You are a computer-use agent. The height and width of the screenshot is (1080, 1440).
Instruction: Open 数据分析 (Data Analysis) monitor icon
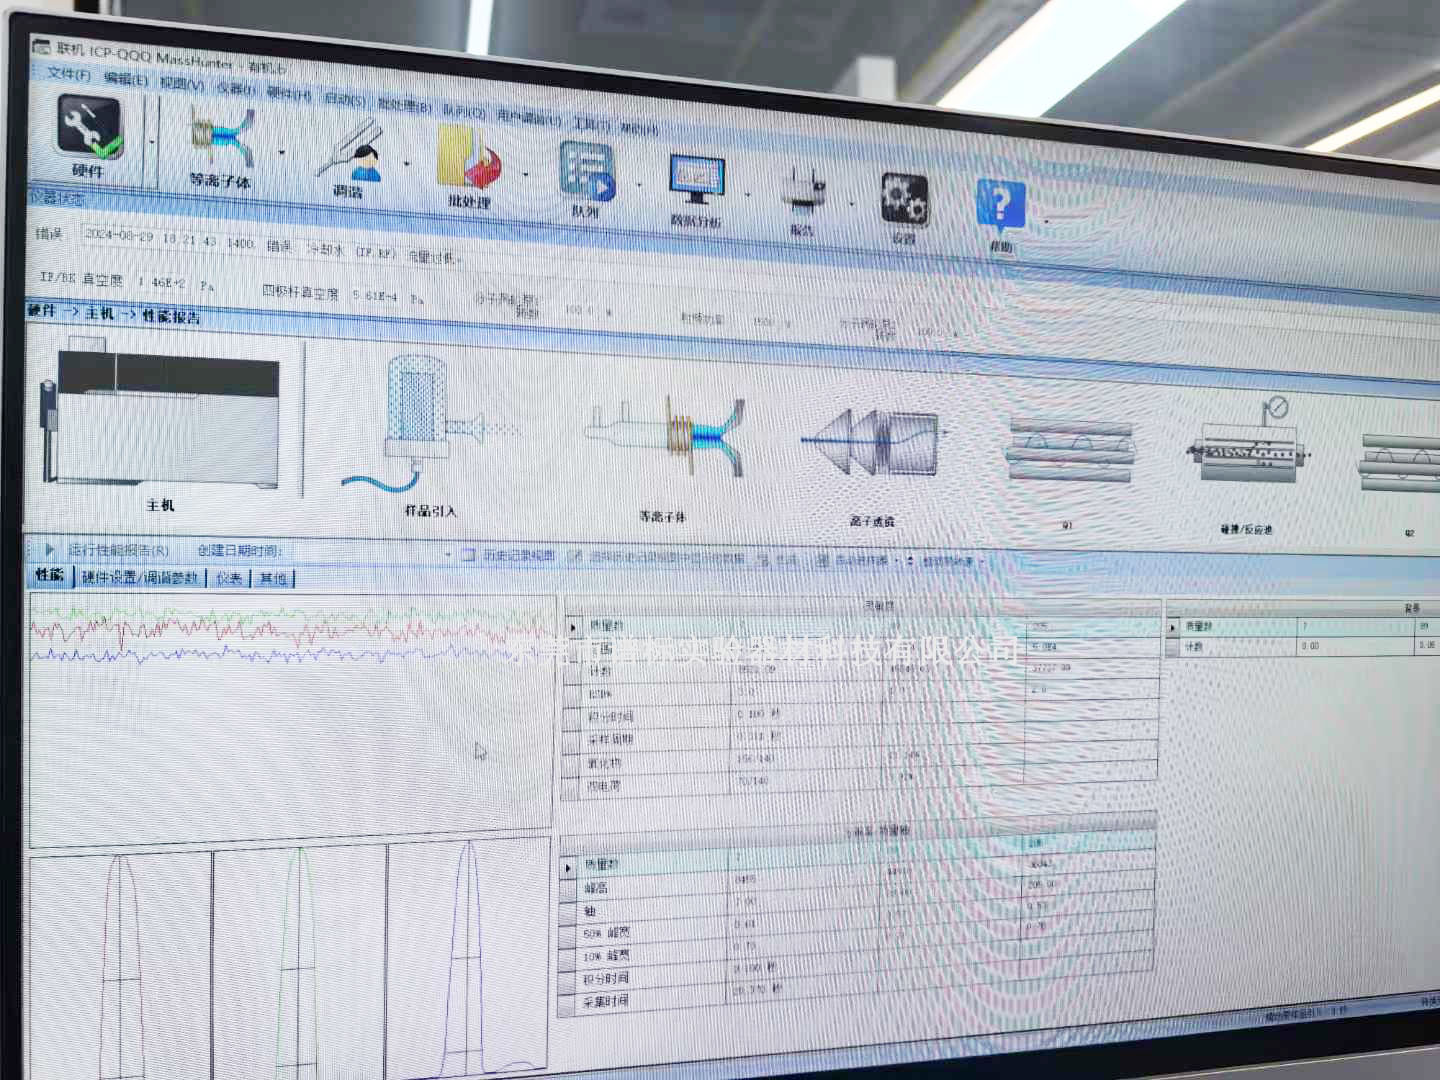coord(697,186)
